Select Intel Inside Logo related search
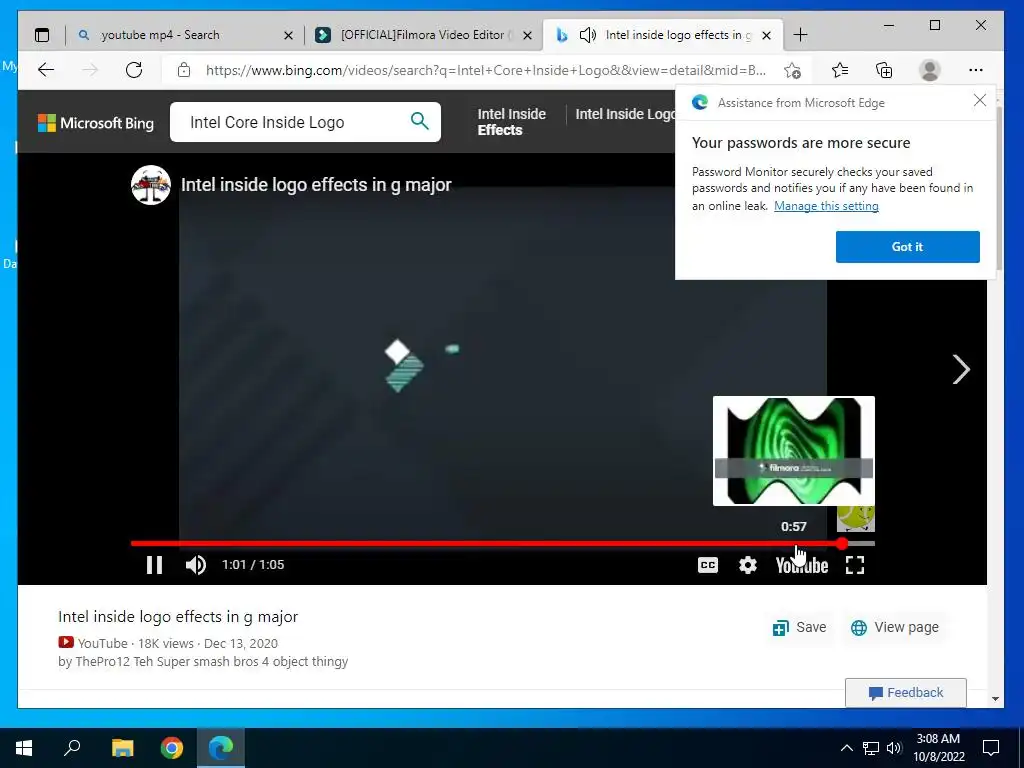Screen dimensions: 1024x768 click(625, 114)
